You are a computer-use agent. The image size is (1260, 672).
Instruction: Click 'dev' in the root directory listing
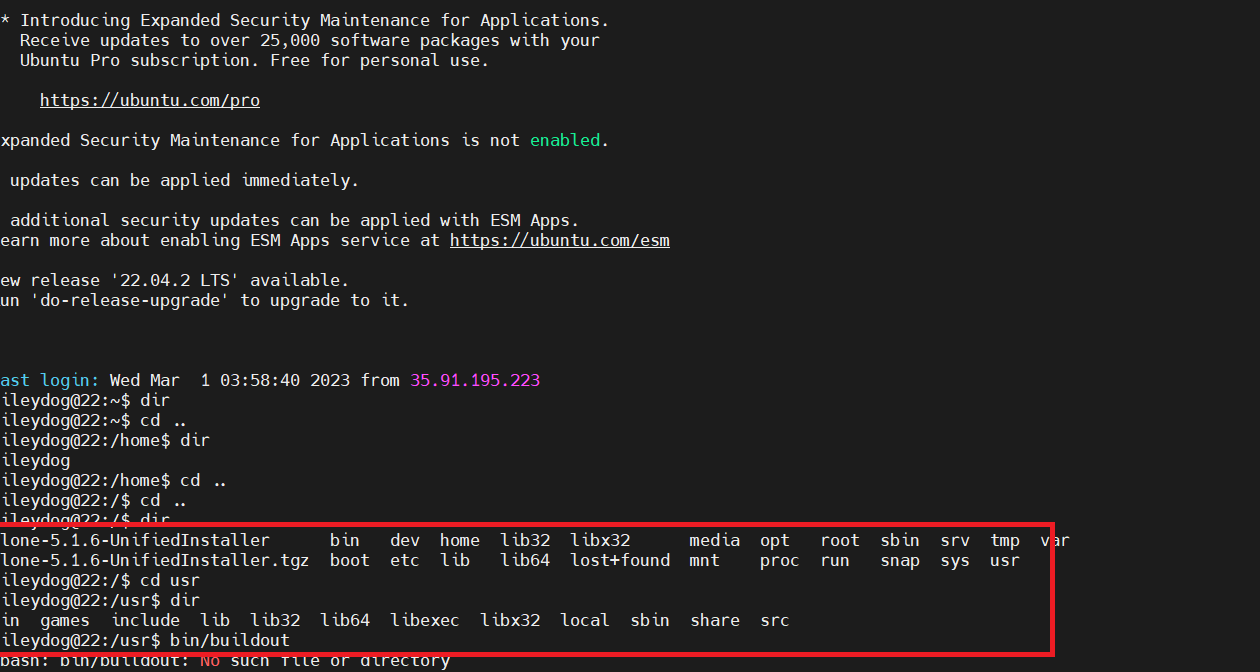[x=405, y=540]
